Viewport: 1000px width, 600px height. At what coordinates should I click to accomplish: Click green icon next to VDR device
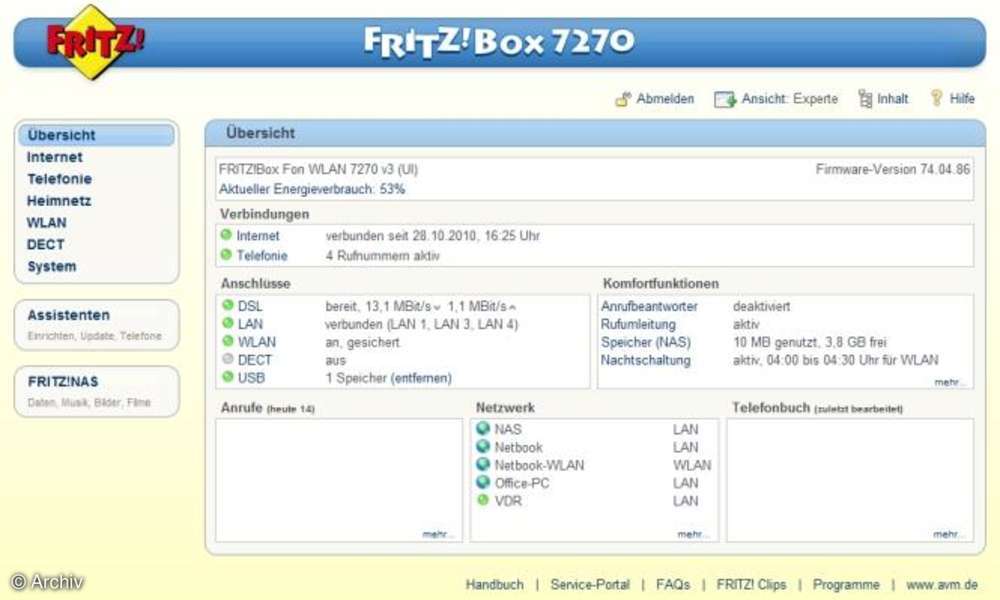(483, 500)
